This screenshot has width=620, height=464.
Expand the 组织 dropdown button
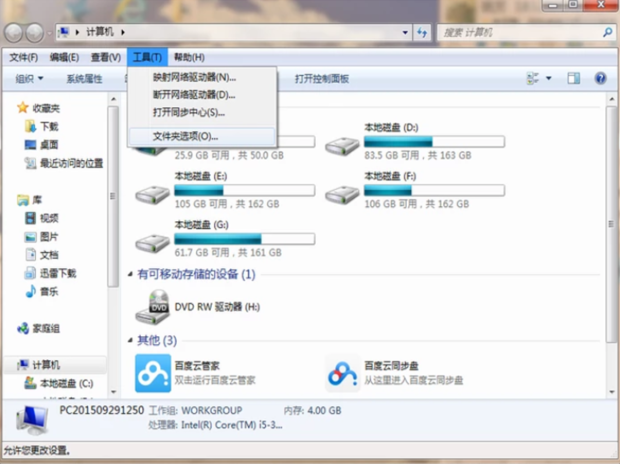pos(29,78)
